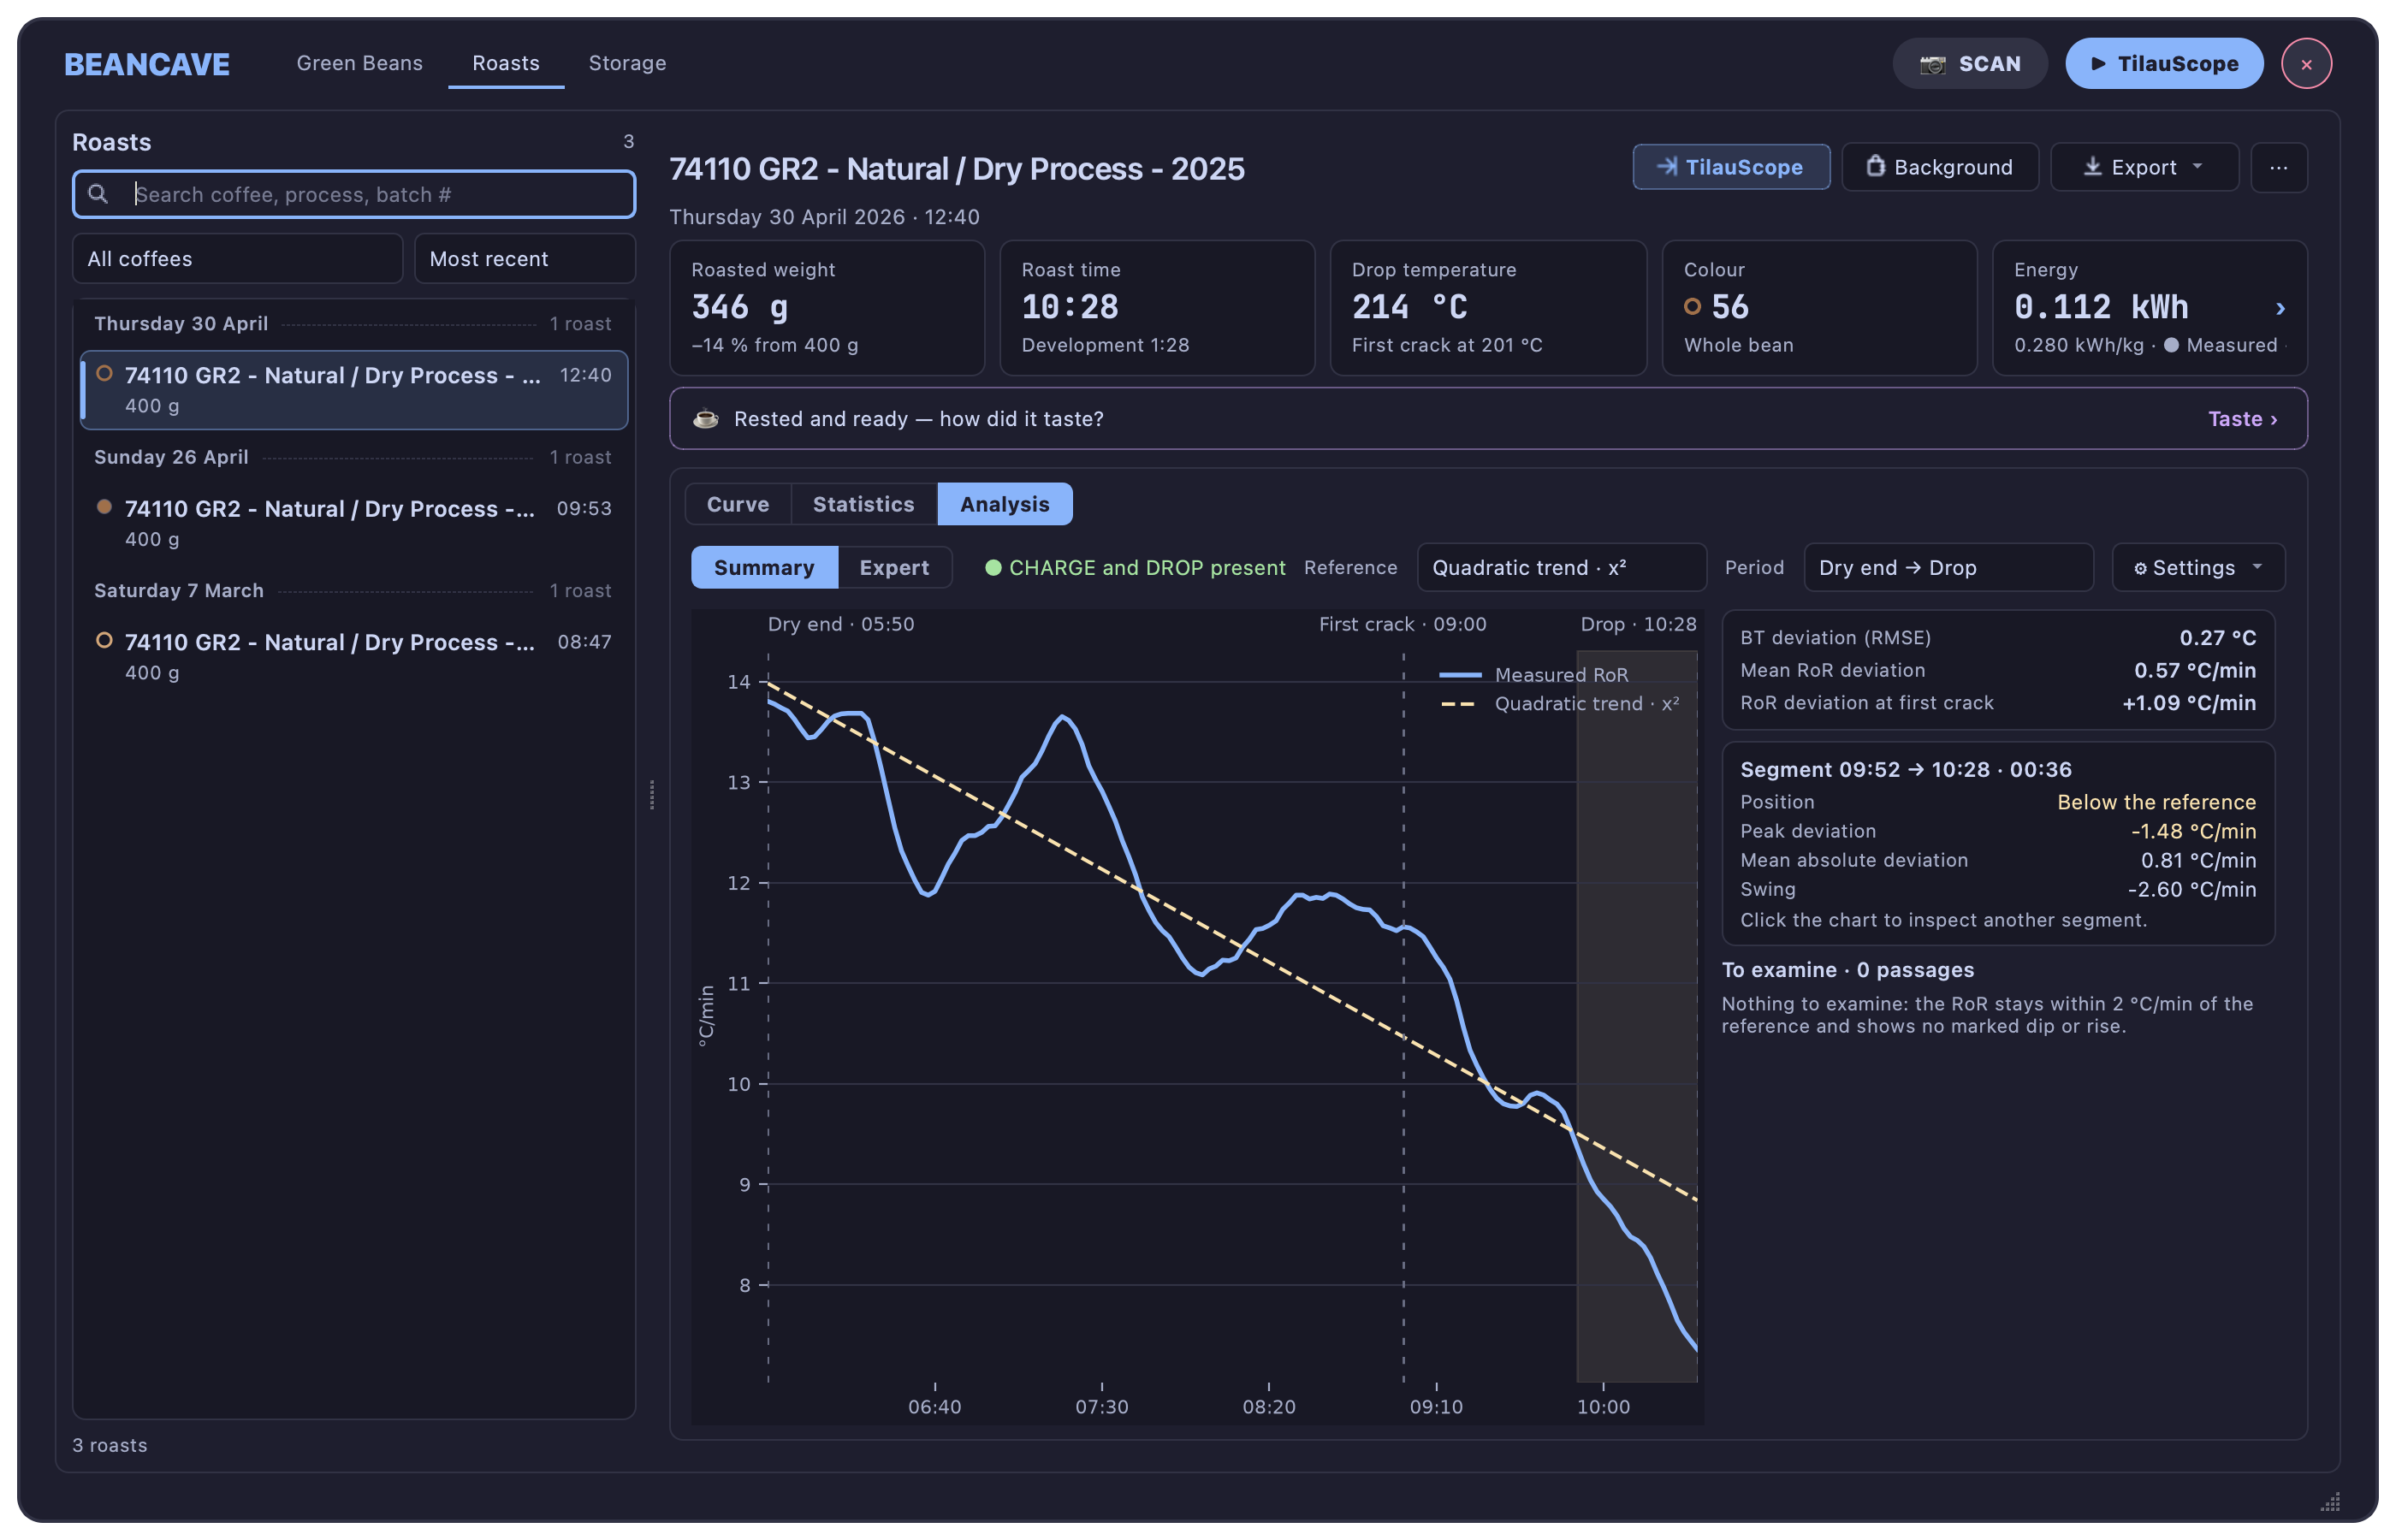Toggle Measured RoR legend entry
Viewport: 2396px width, 1540px height.
1533,675
